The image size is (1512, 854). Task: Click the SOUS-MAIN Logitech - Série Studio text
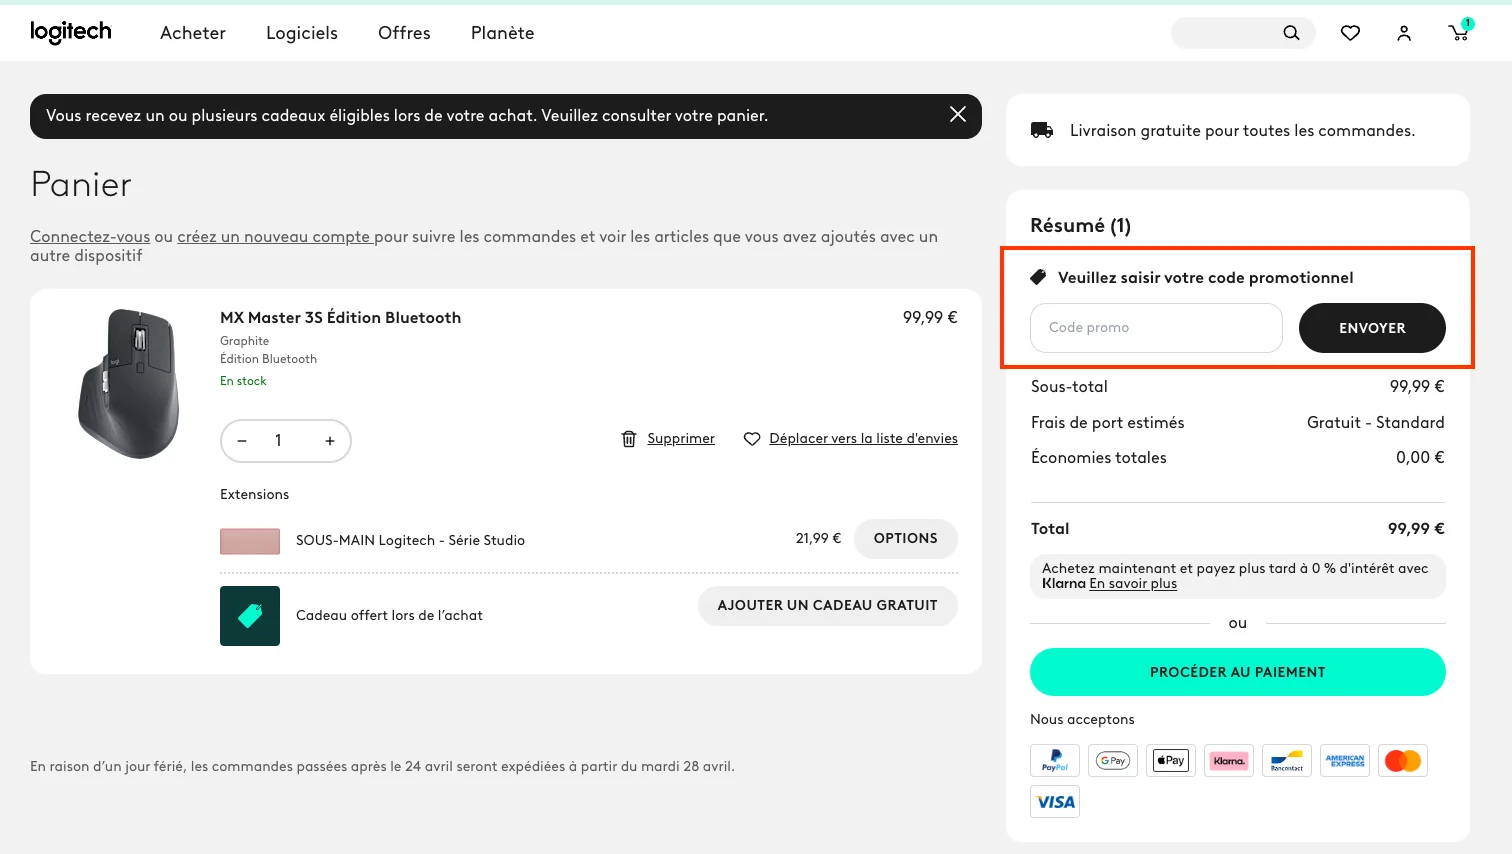pos(410,540)
